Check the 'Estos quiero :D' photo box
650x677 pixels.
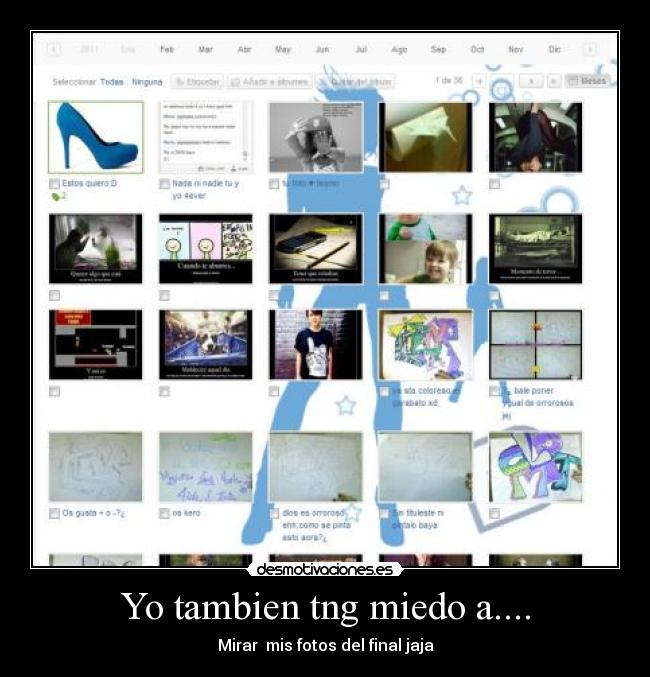54,184
